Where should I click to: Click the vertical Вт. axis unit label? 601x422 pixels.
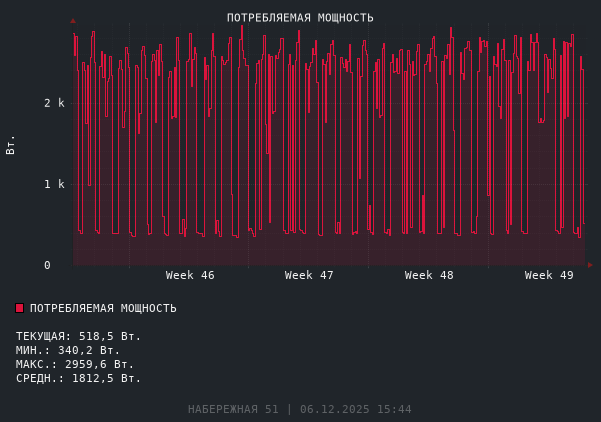[x=11, y=144]
